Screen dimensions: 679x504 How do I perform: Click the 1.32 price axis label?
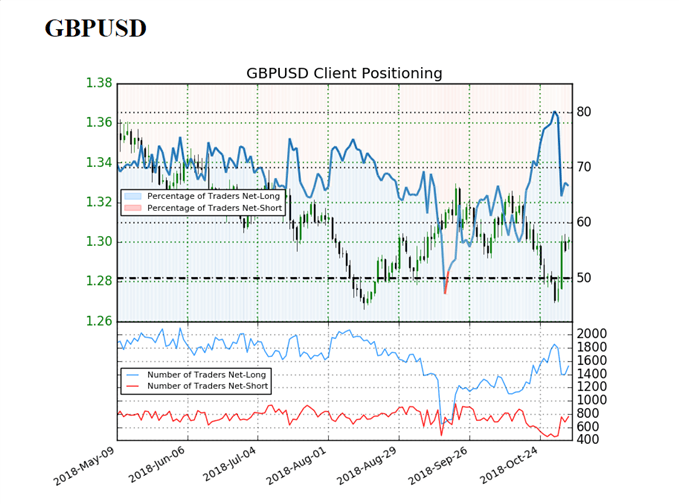99,202
